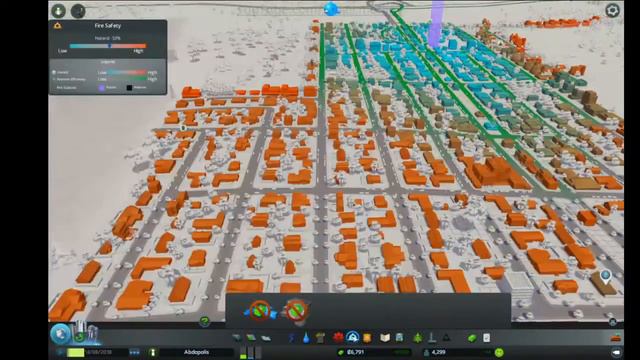This screenshot has width=640, height=360.
Task: Click the black fire station color swatch
Action: coord(129,87)
